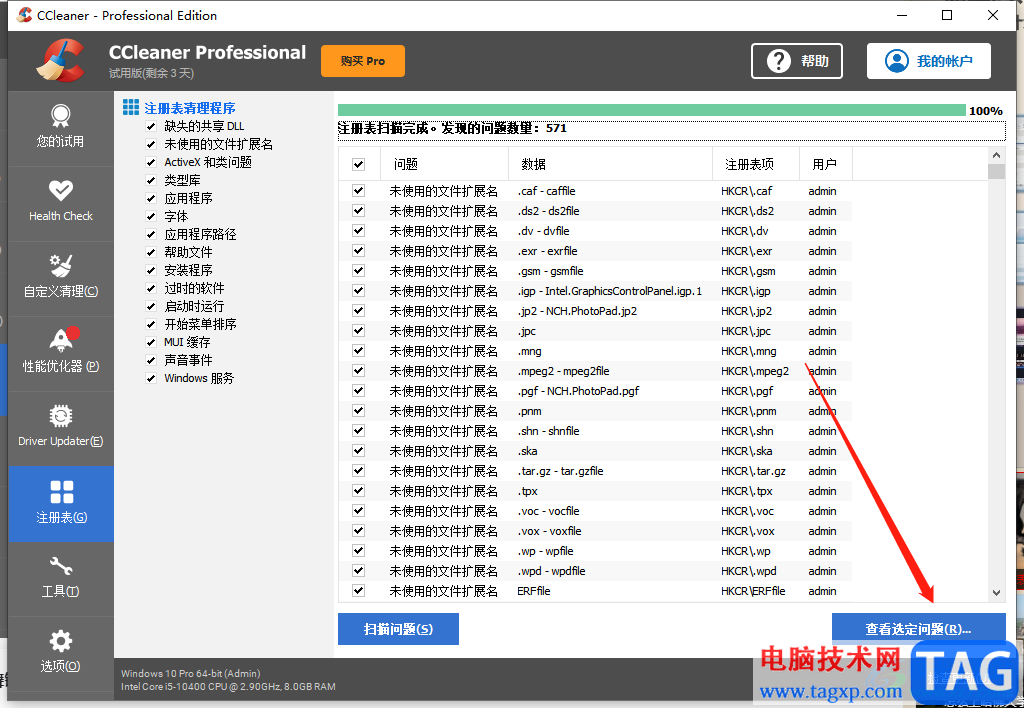1024x708 pixels.
Task: Click the title bar CCleaner icon
Action: click(24, 15)
